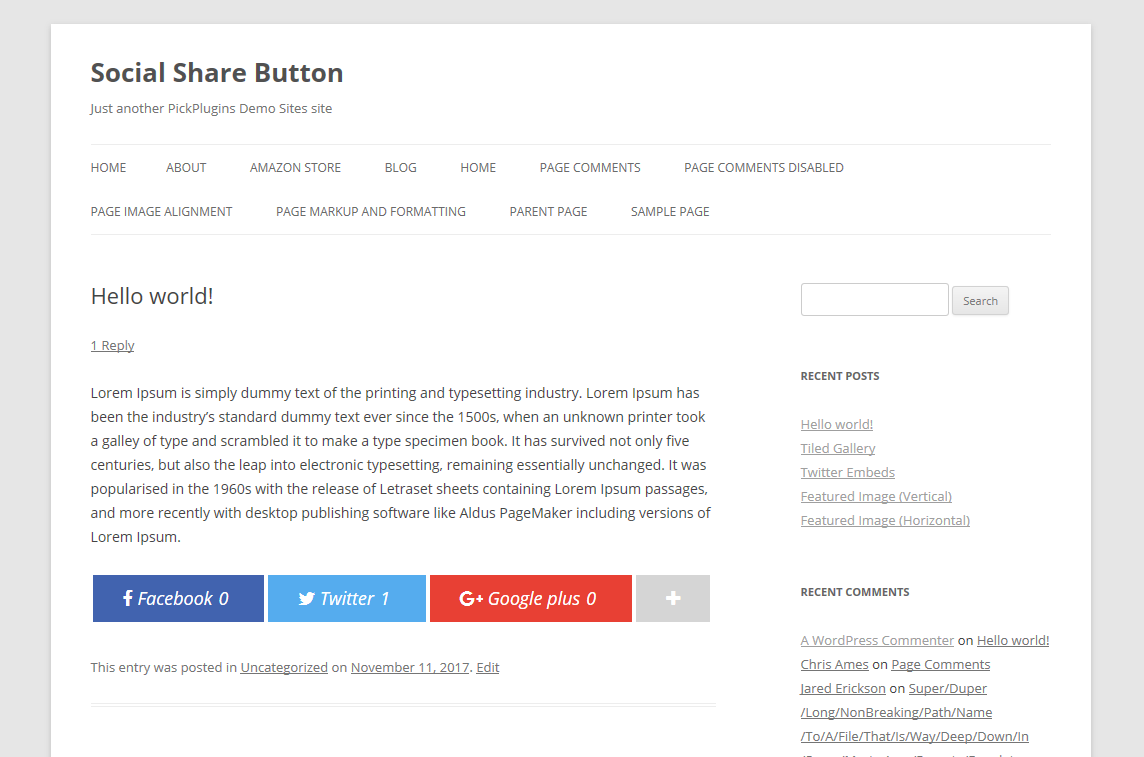Open the AMAZON STORE menu item
The width and height of the screenshot is (1144, 757).
(x=295, y=168)
